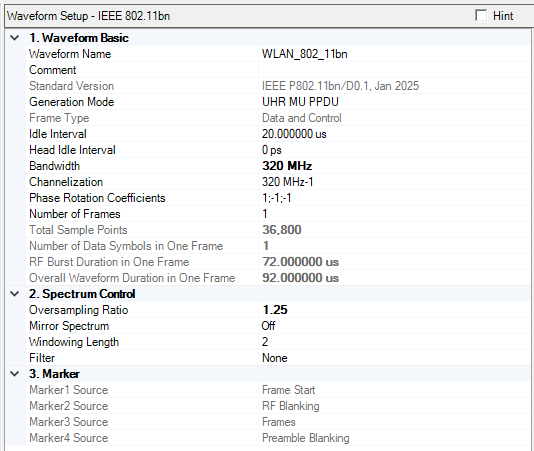This screenshot has height=451, width=534.
Task: Collapse the Spectrum Control section
Action: (15, 294)
